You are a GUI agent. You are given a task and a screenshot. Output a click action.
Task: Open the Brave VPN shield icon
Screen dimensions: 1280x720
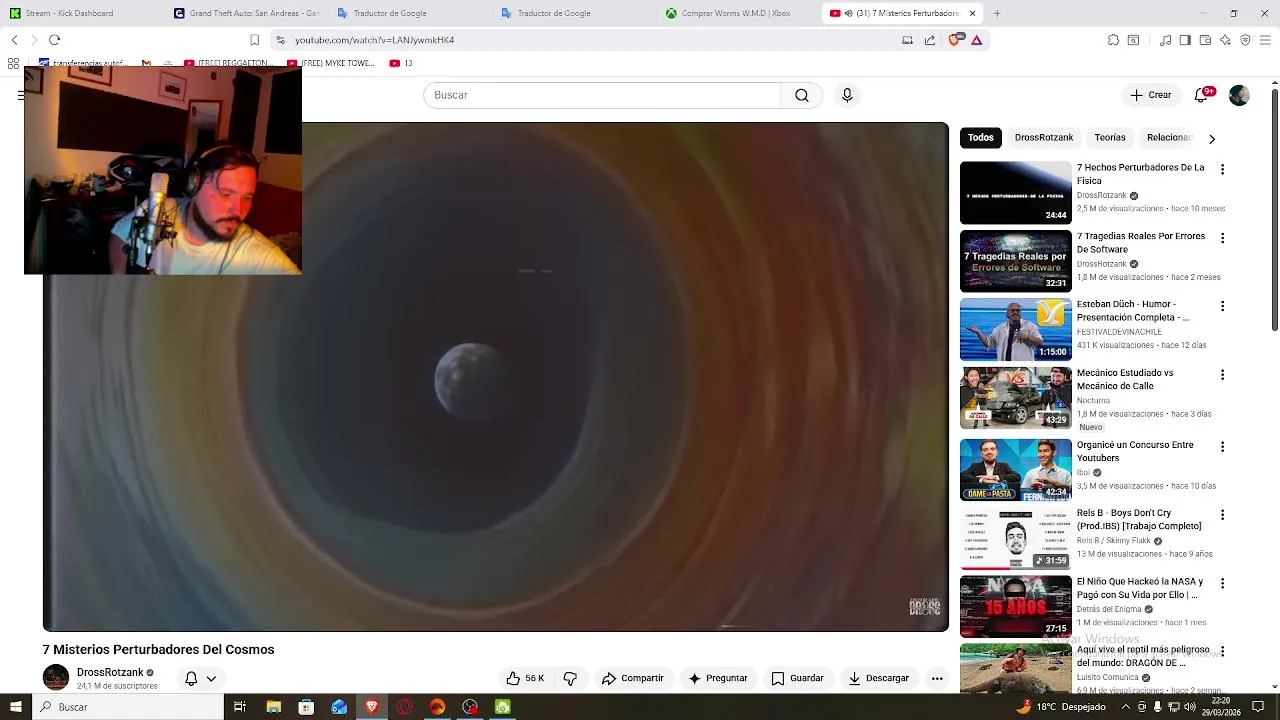click(1245, 40)
